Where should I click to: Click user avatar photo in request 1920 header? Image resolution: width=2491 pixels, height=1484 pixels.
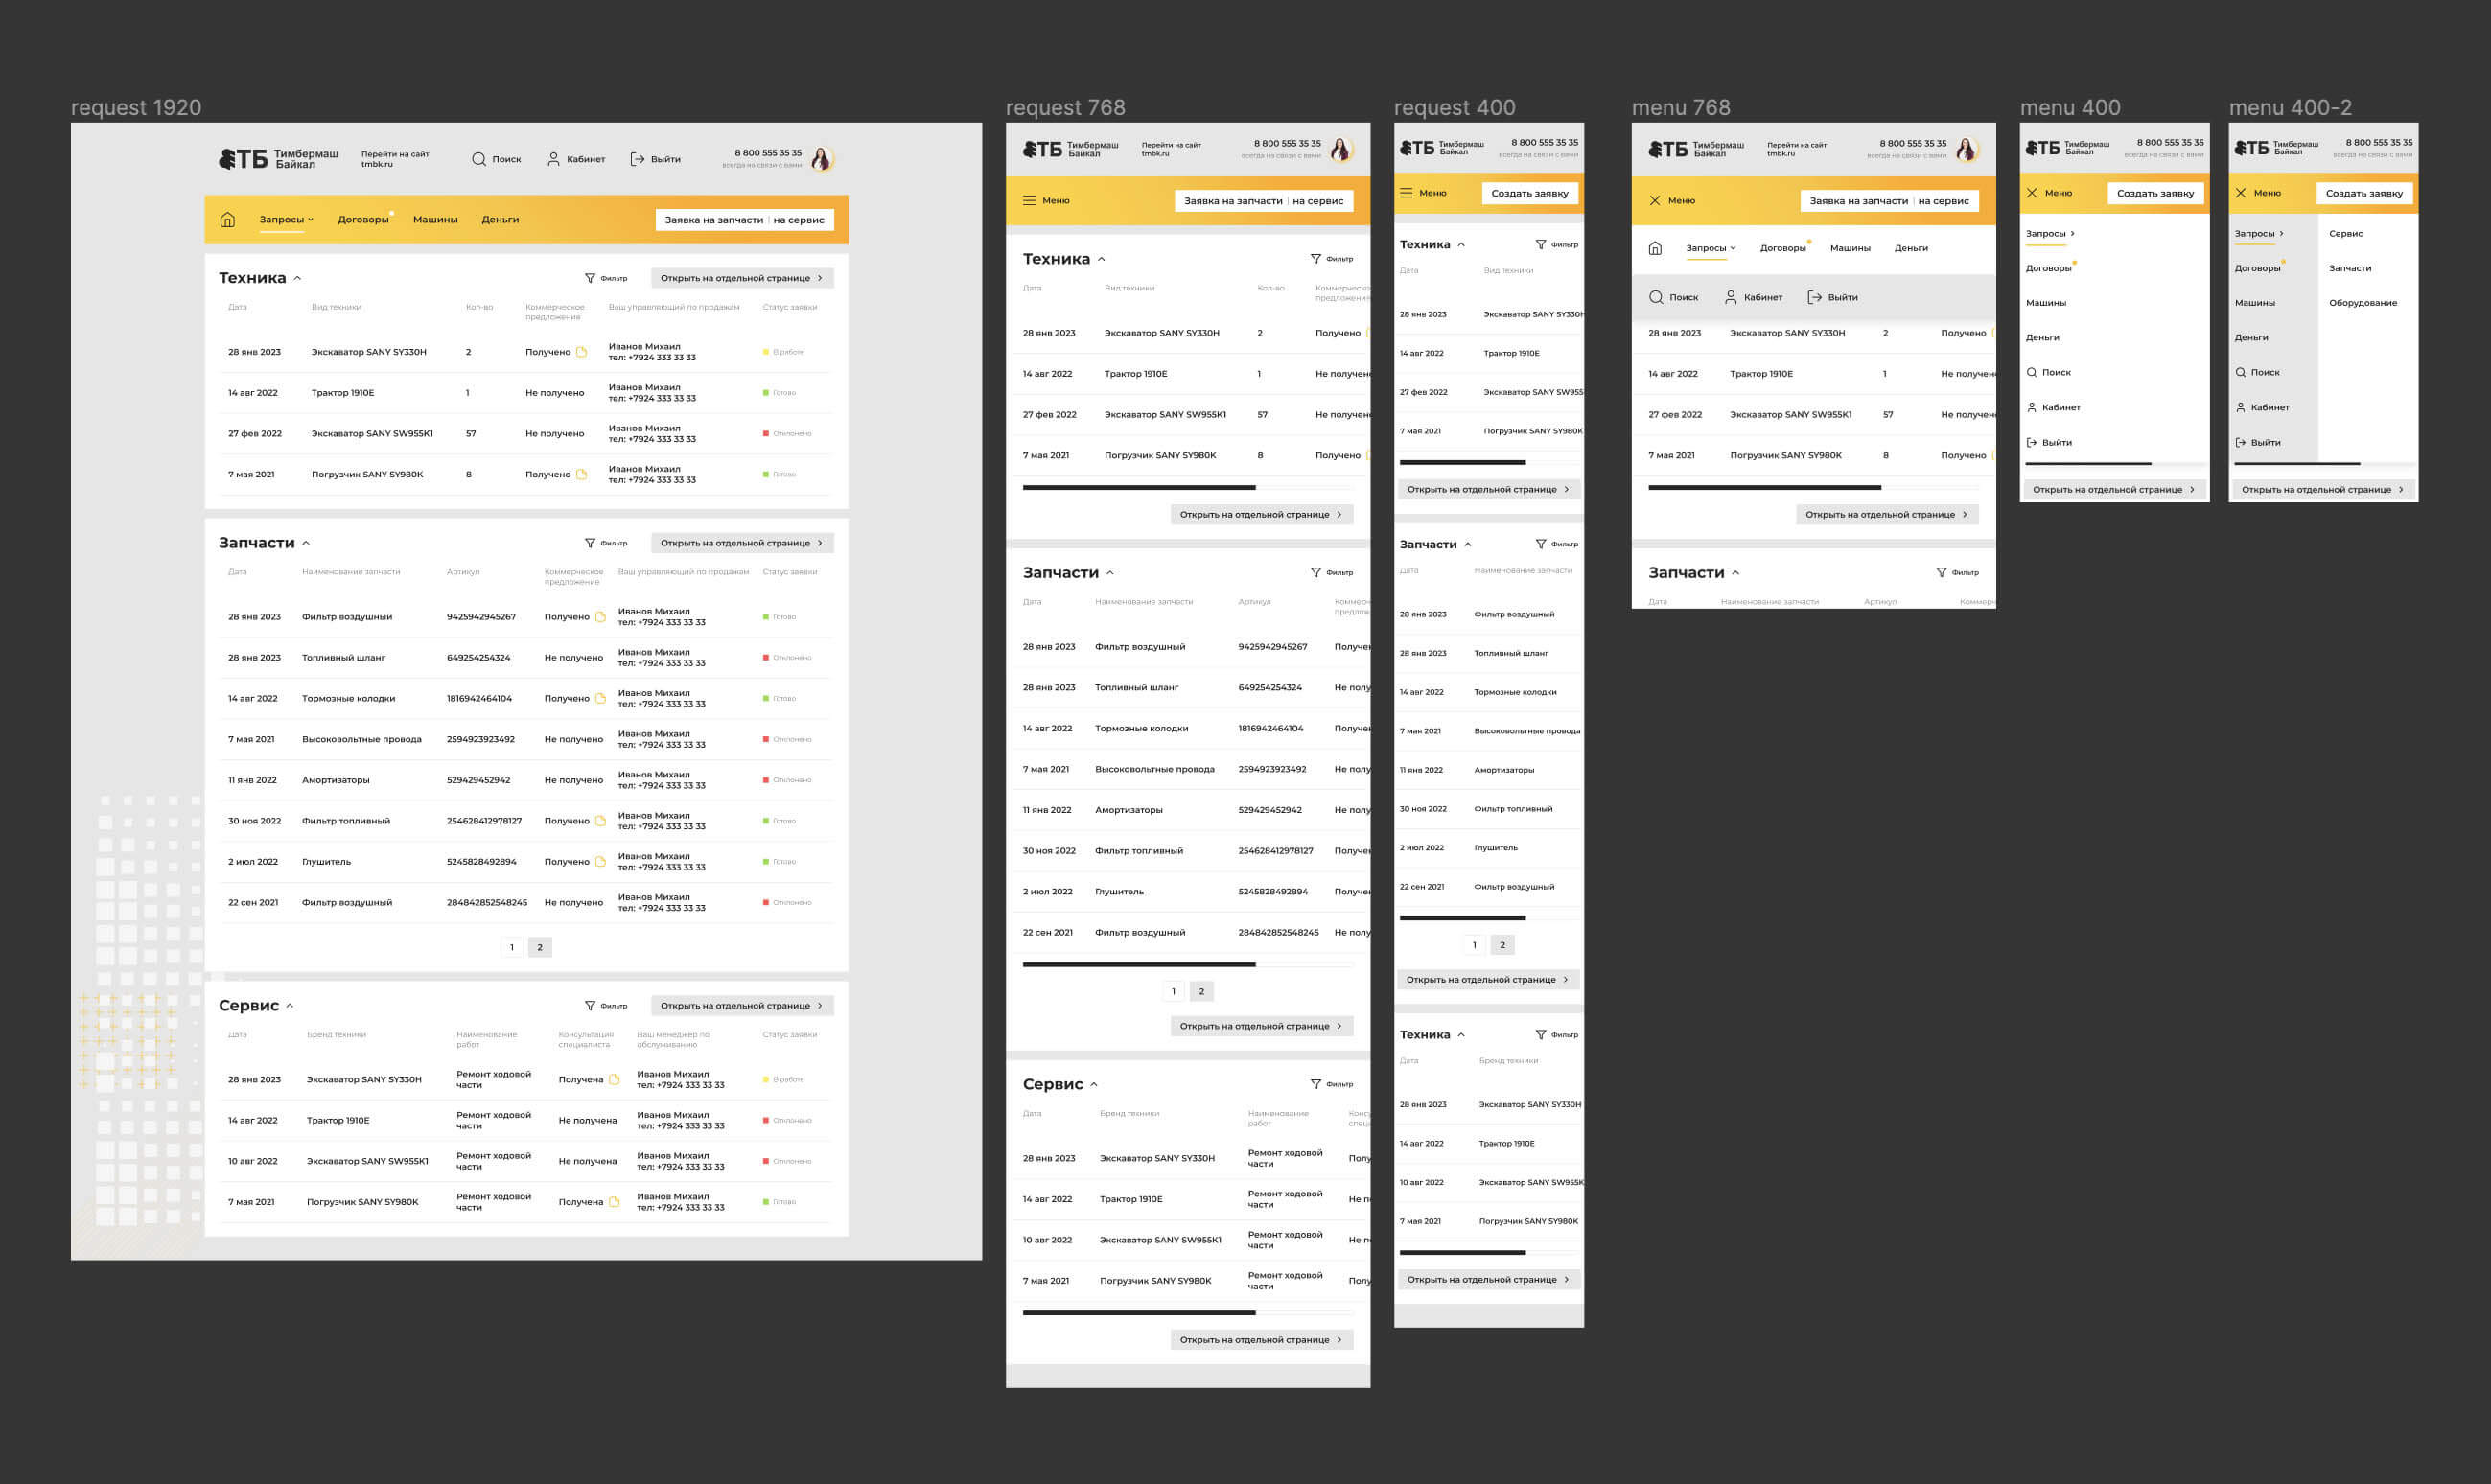coord(822,158)
